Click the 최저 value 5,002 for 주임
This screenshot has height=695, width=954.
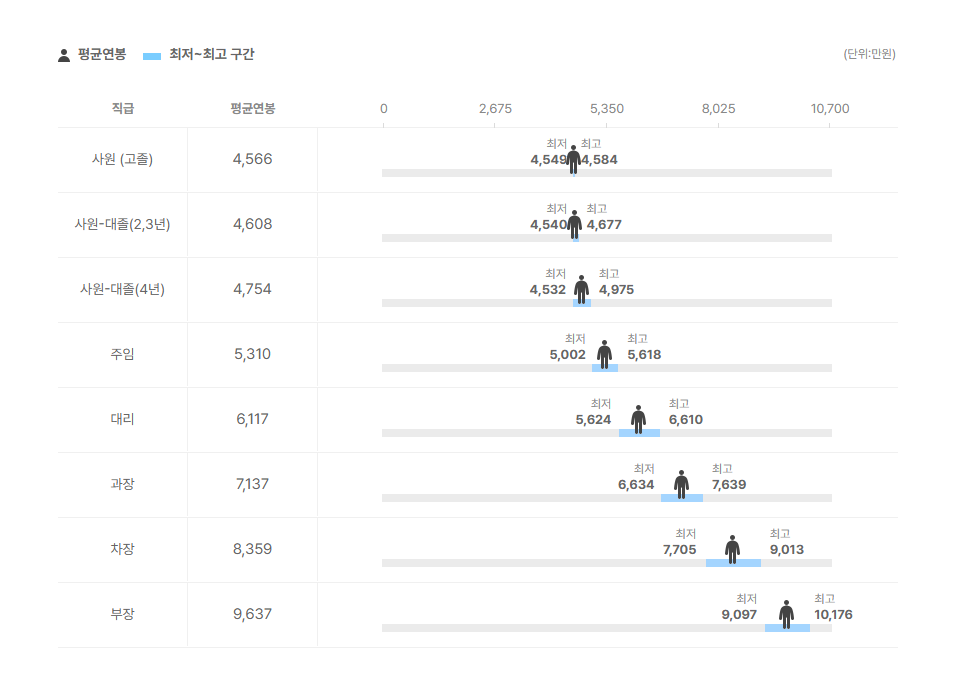tap(568, 355)
